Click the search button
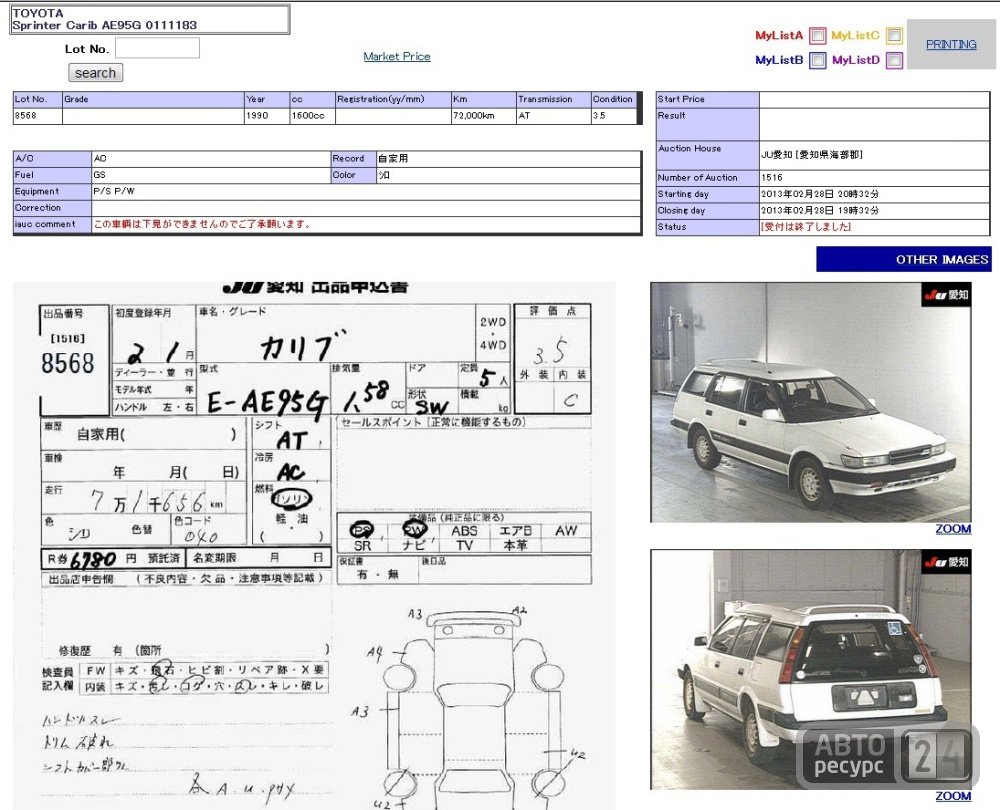Screen dimensions: 1000x810 click(96, 73)
